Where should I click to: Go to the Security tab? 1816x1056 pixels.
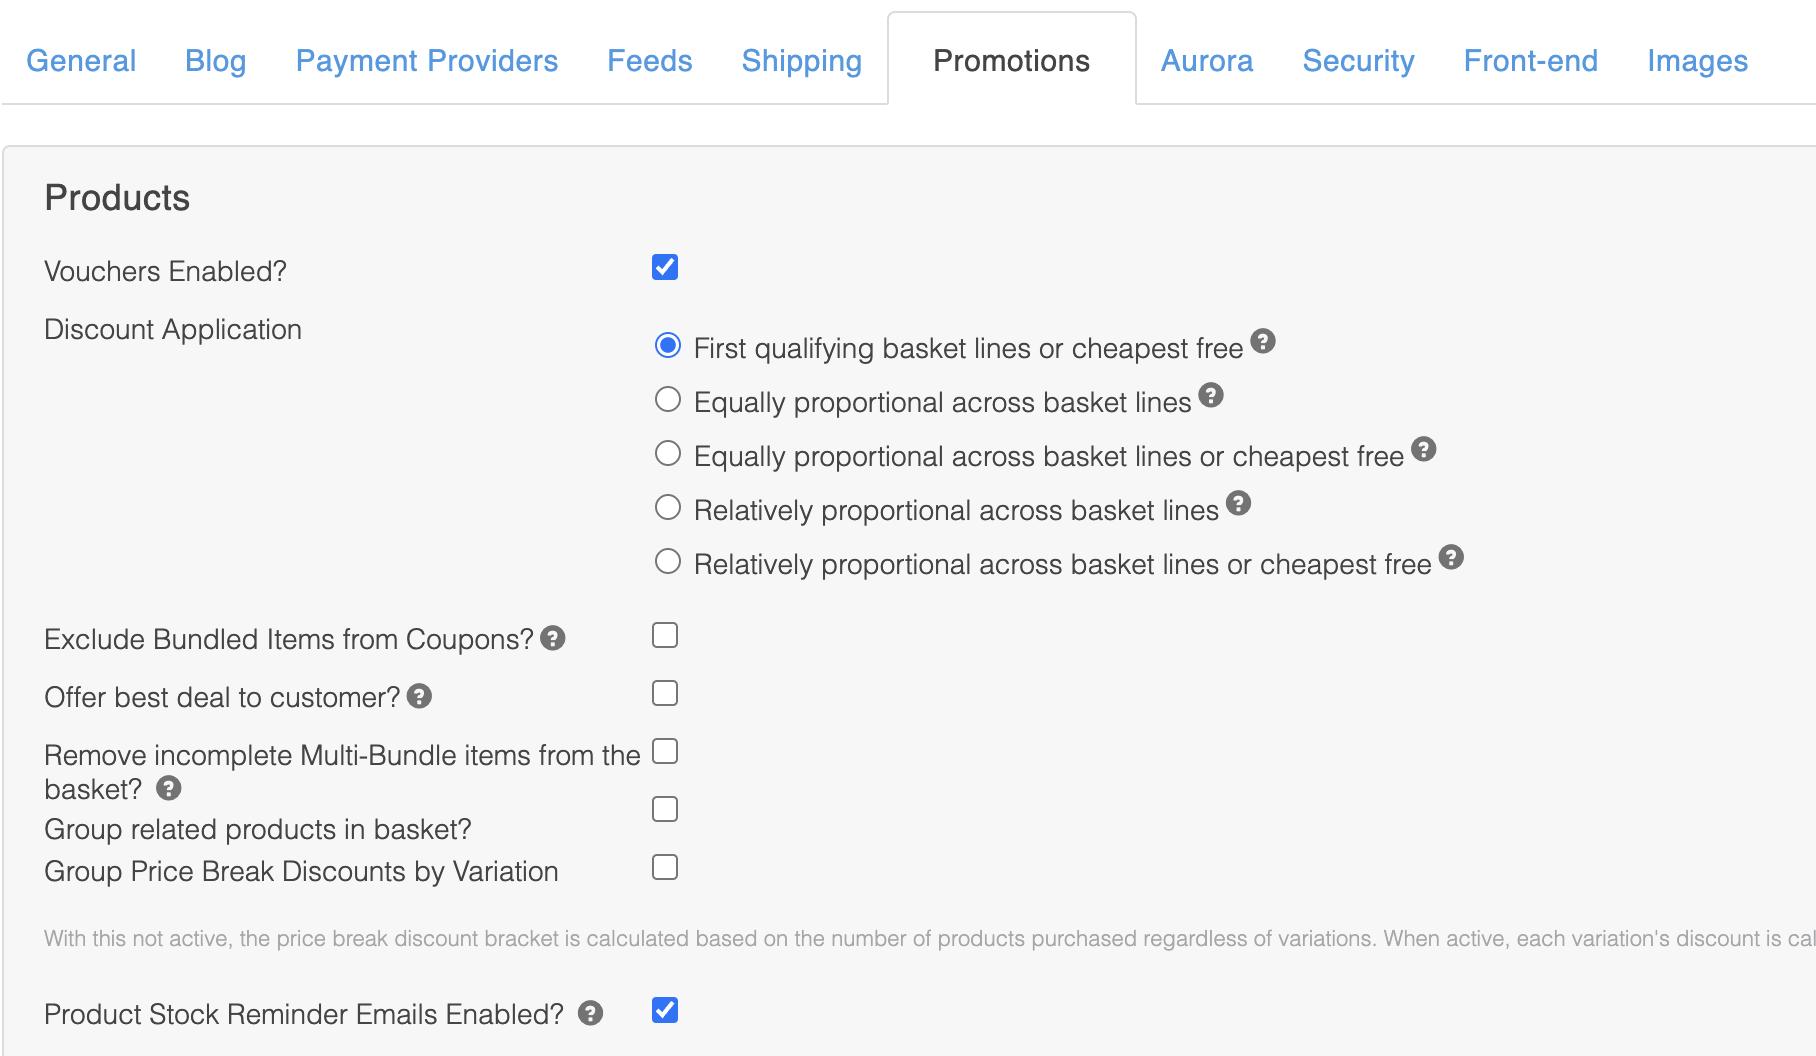click(x=1358, y=61)
